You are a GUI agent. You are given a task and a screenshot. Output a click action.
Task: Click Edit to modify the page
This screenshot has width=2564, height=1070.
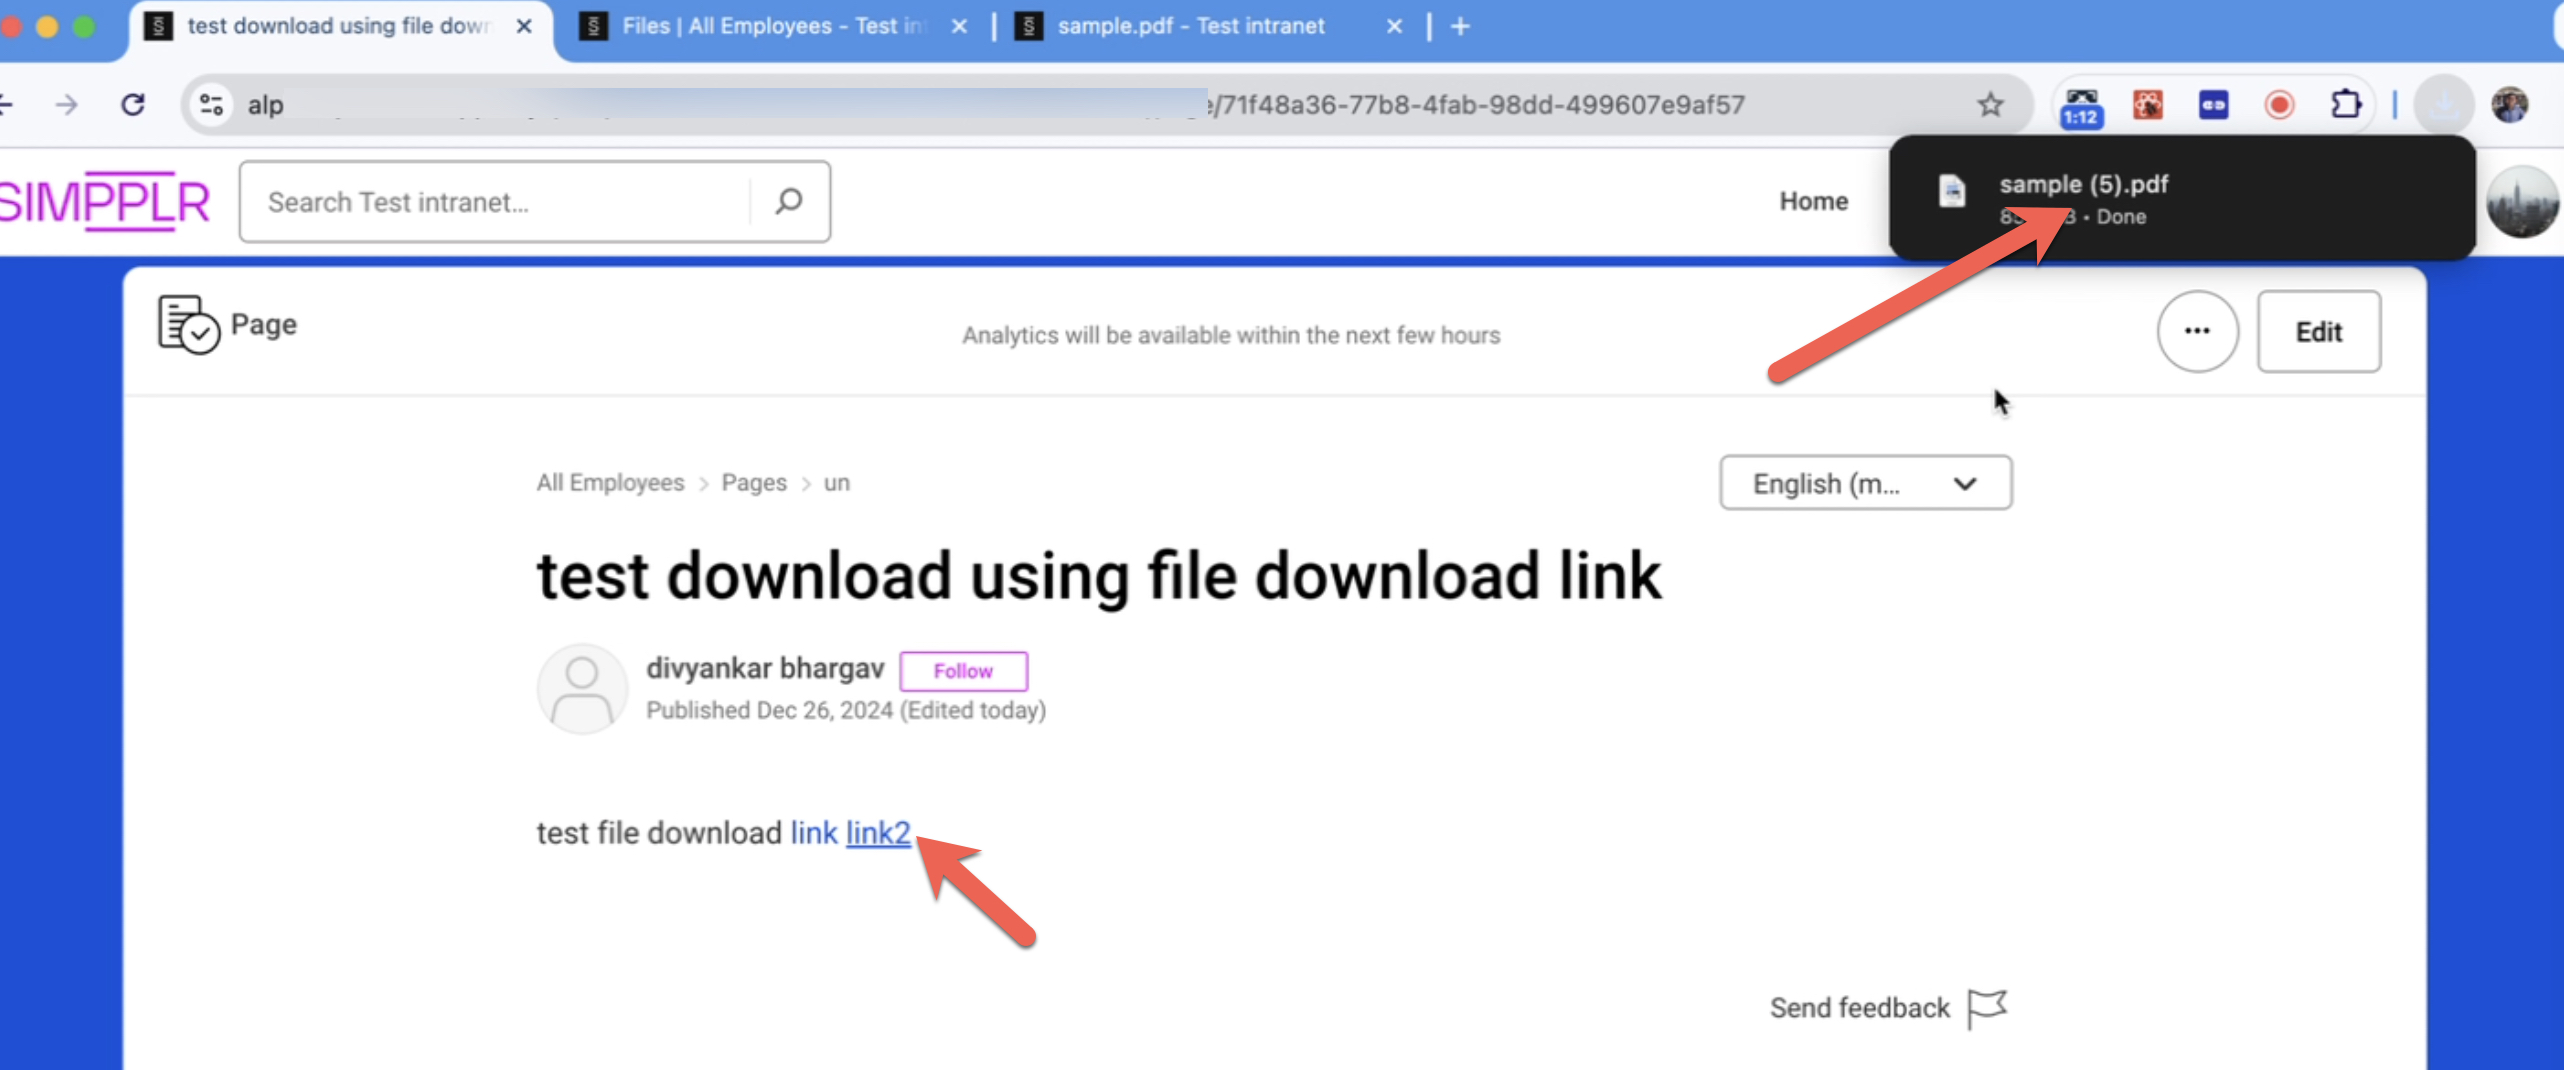2319,331
